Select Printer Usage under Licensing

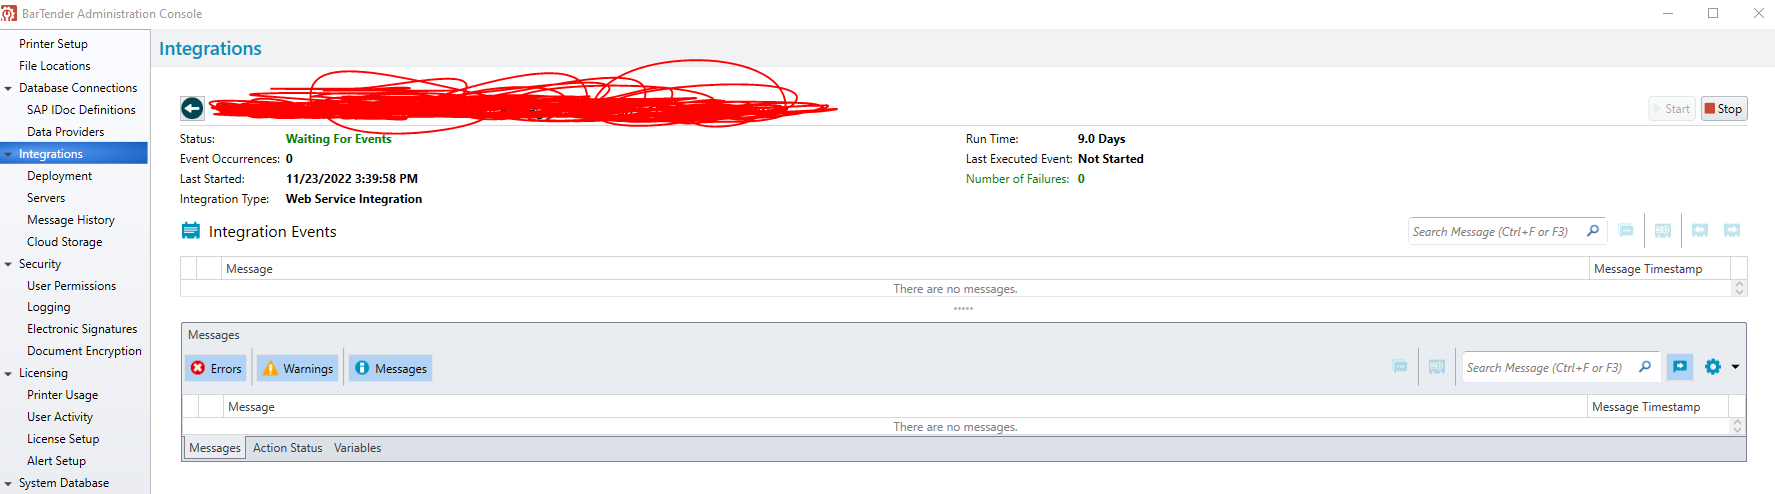[x=62, y=395]
